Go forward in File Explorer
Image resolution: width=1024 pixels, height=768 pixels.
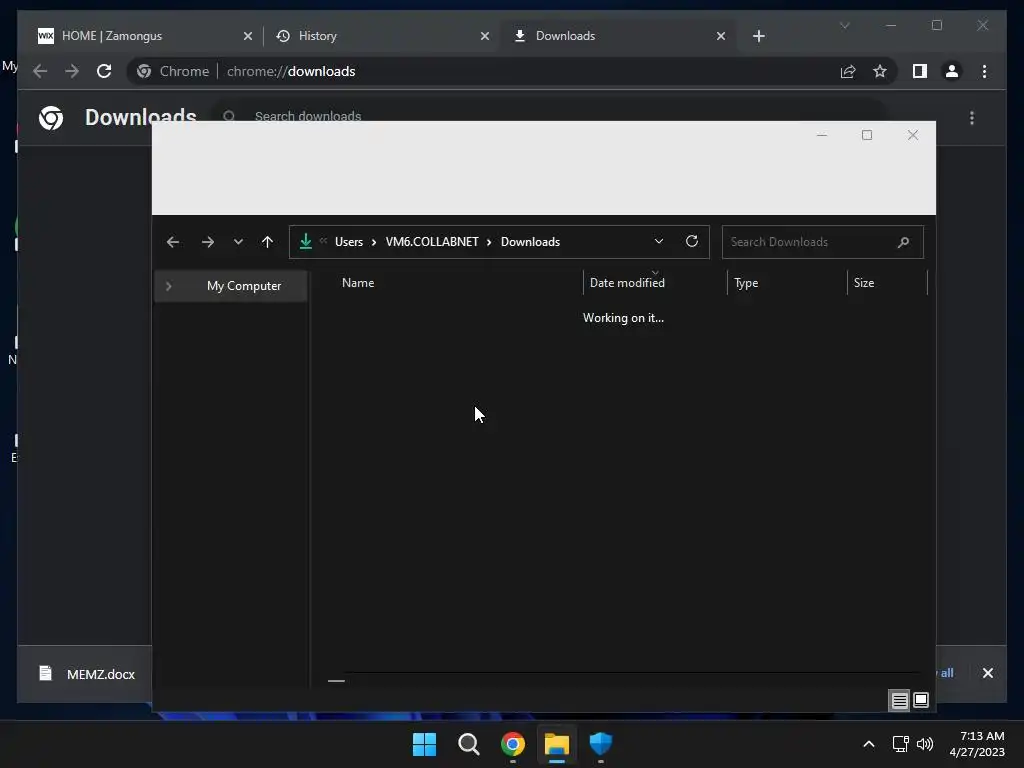[208, 242]
